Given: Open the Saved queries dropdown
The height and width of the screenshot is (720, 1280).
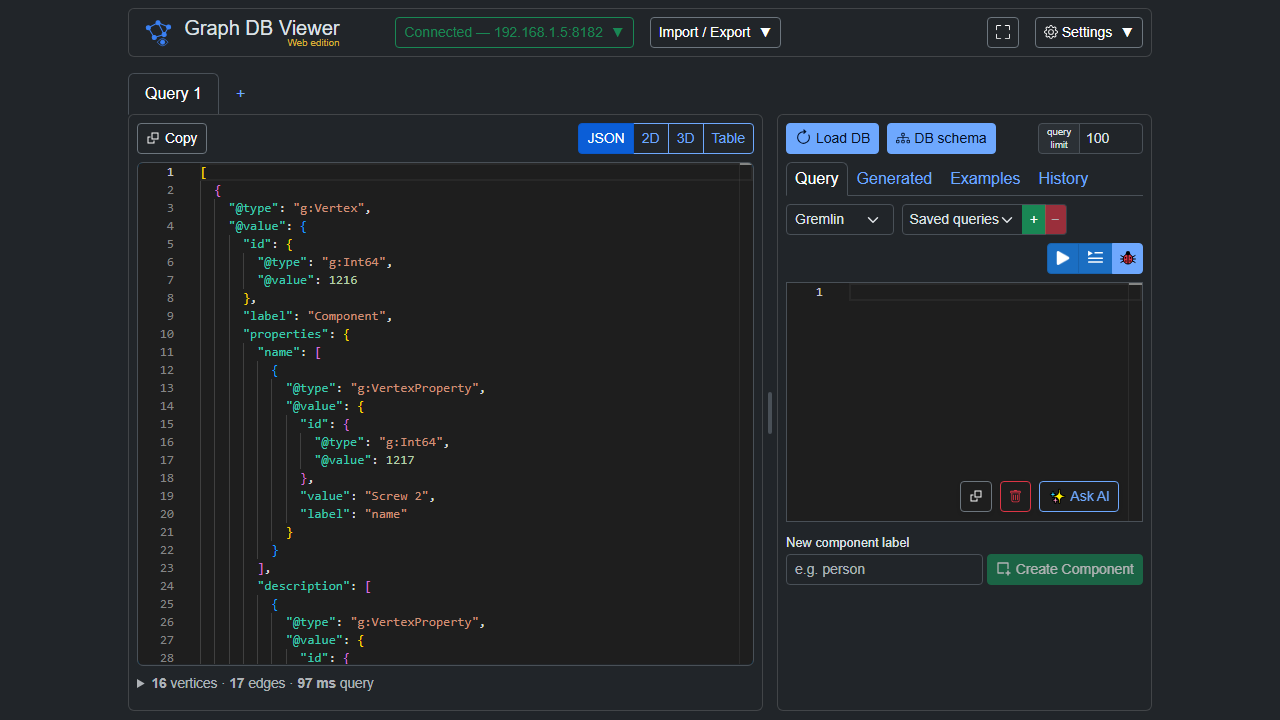Looking at the screenshot, I should click(x=962, y=219).
